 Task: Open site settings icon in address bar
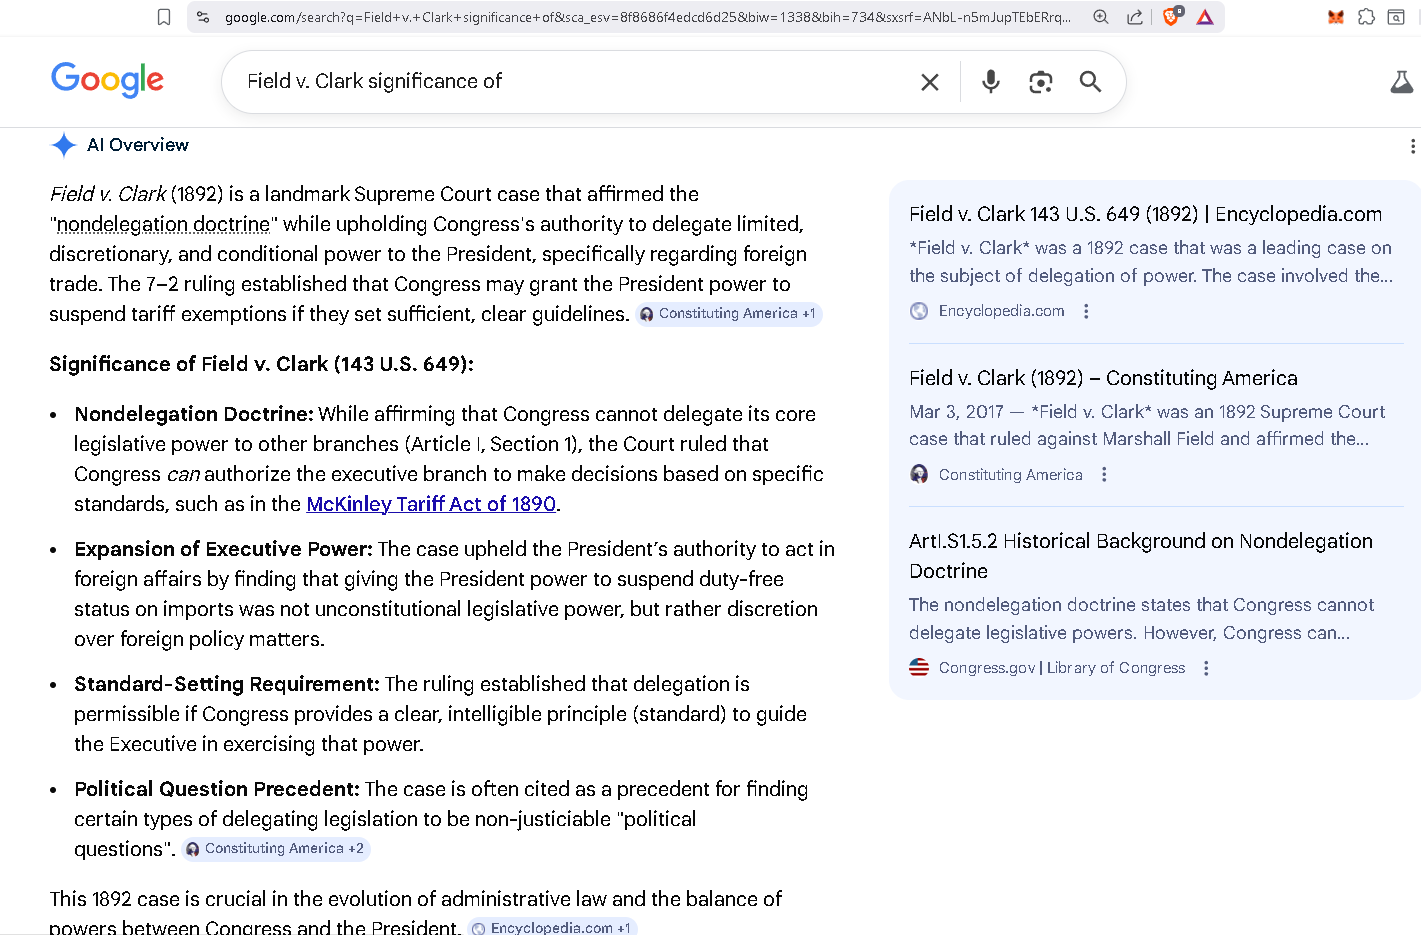pyautogui.click(x=203, y=17)
